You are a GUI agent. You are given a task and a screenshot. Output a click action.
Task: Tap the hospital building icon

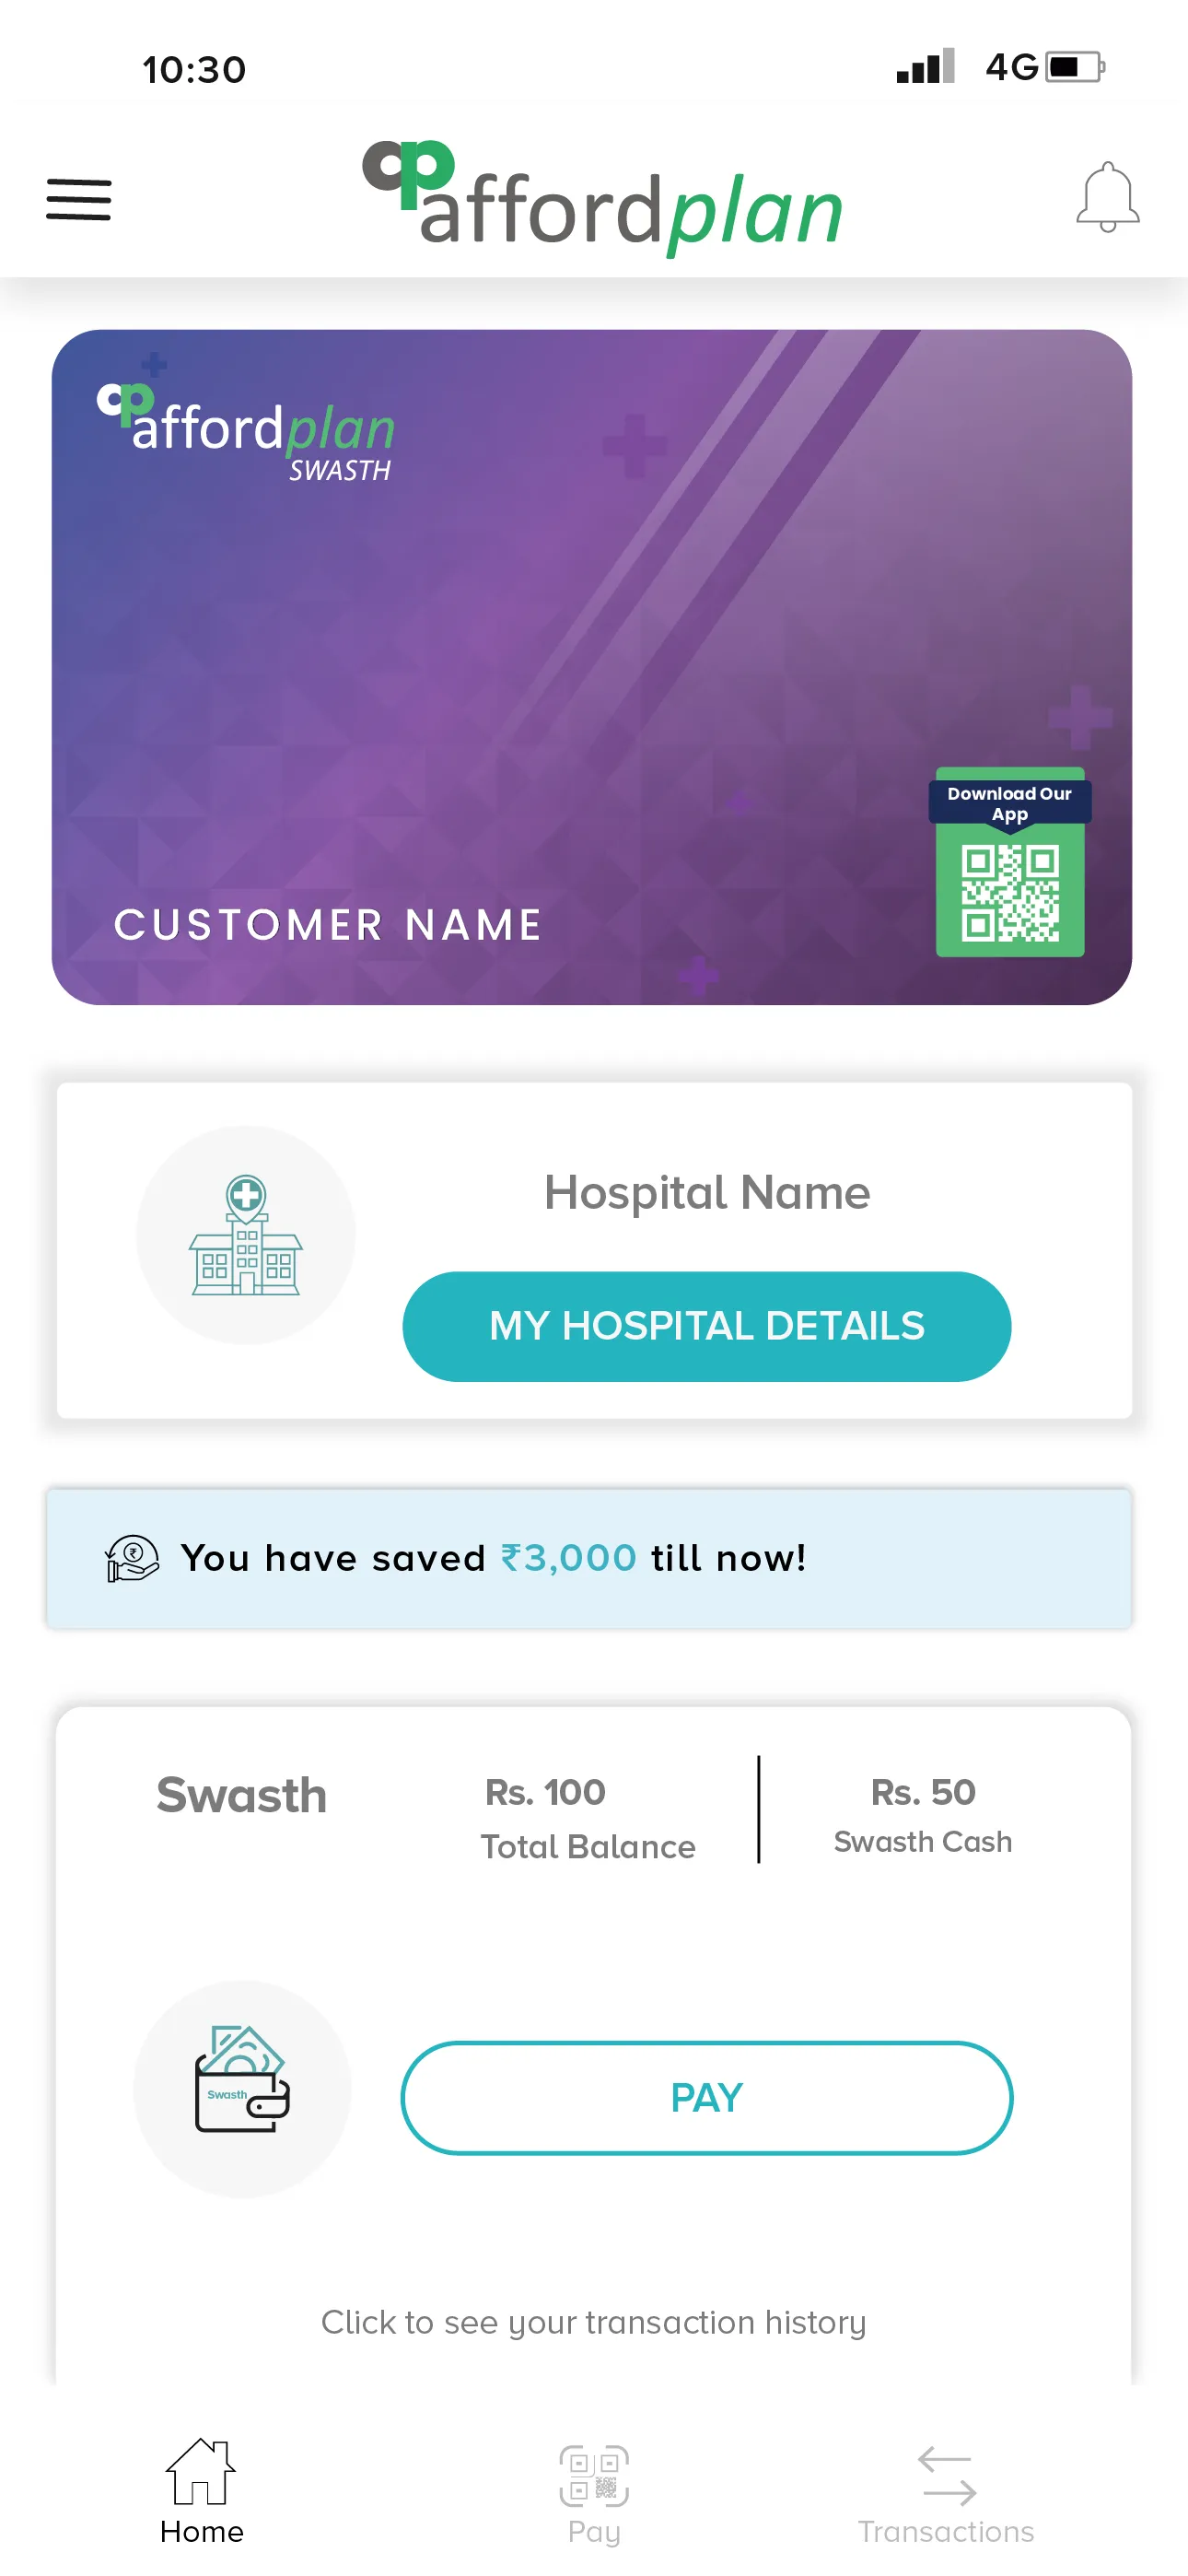pyautogui.click(x=246, y=1235)
